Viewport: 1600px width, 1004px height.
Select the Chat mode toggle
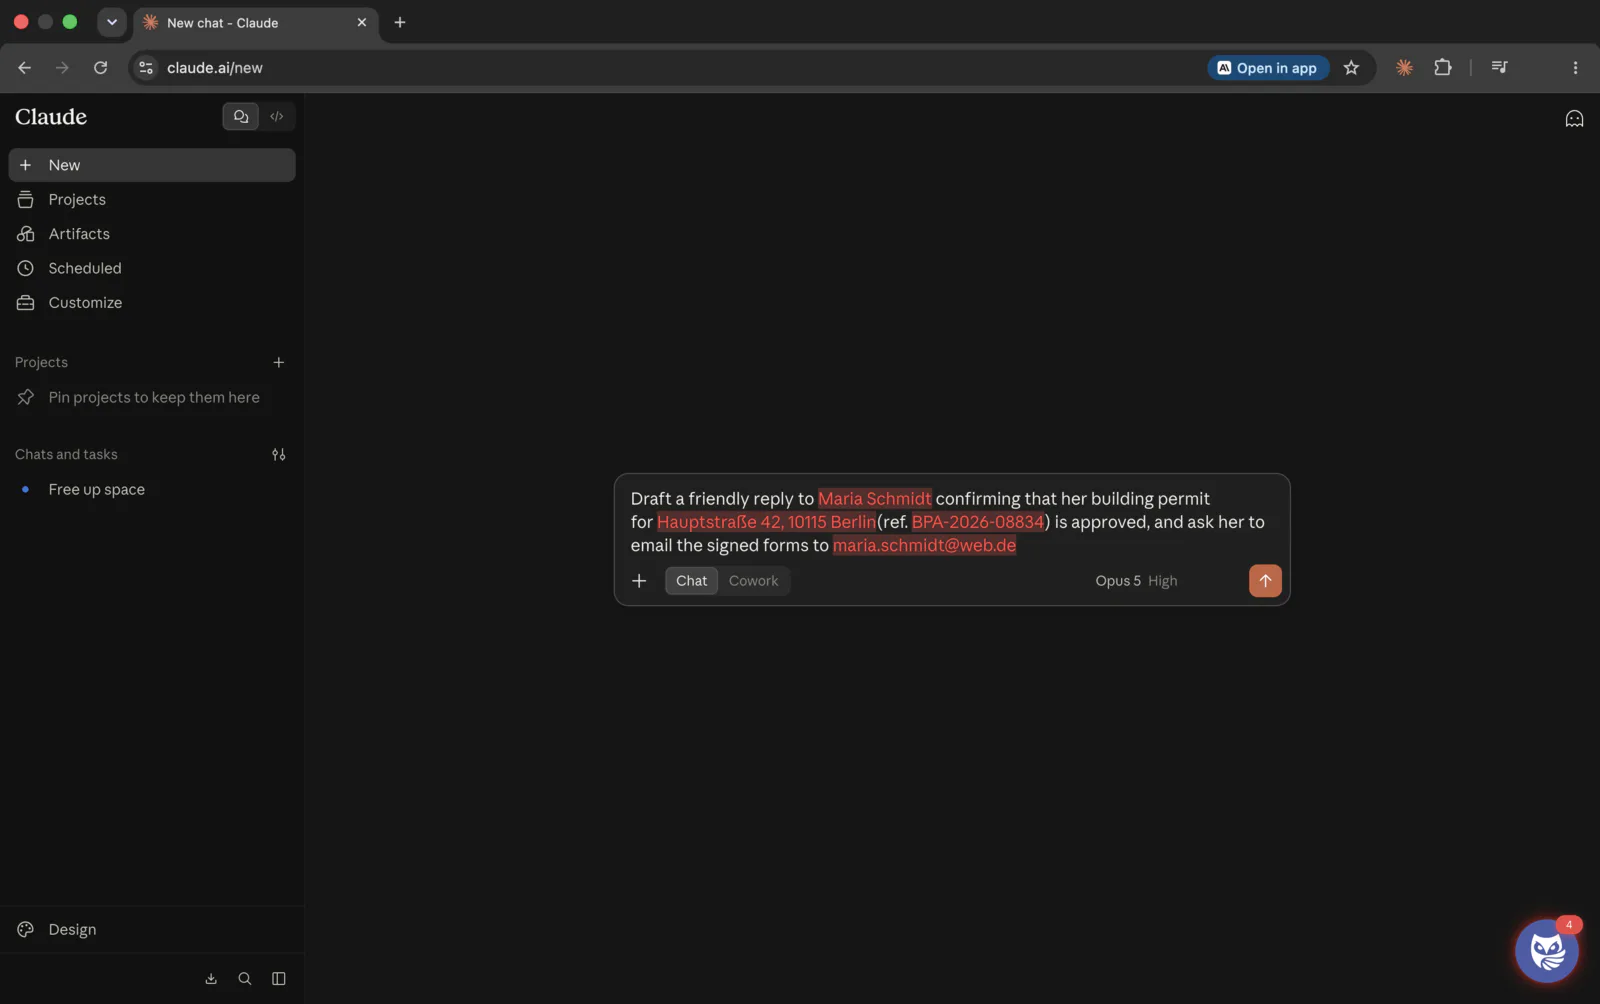691,581
